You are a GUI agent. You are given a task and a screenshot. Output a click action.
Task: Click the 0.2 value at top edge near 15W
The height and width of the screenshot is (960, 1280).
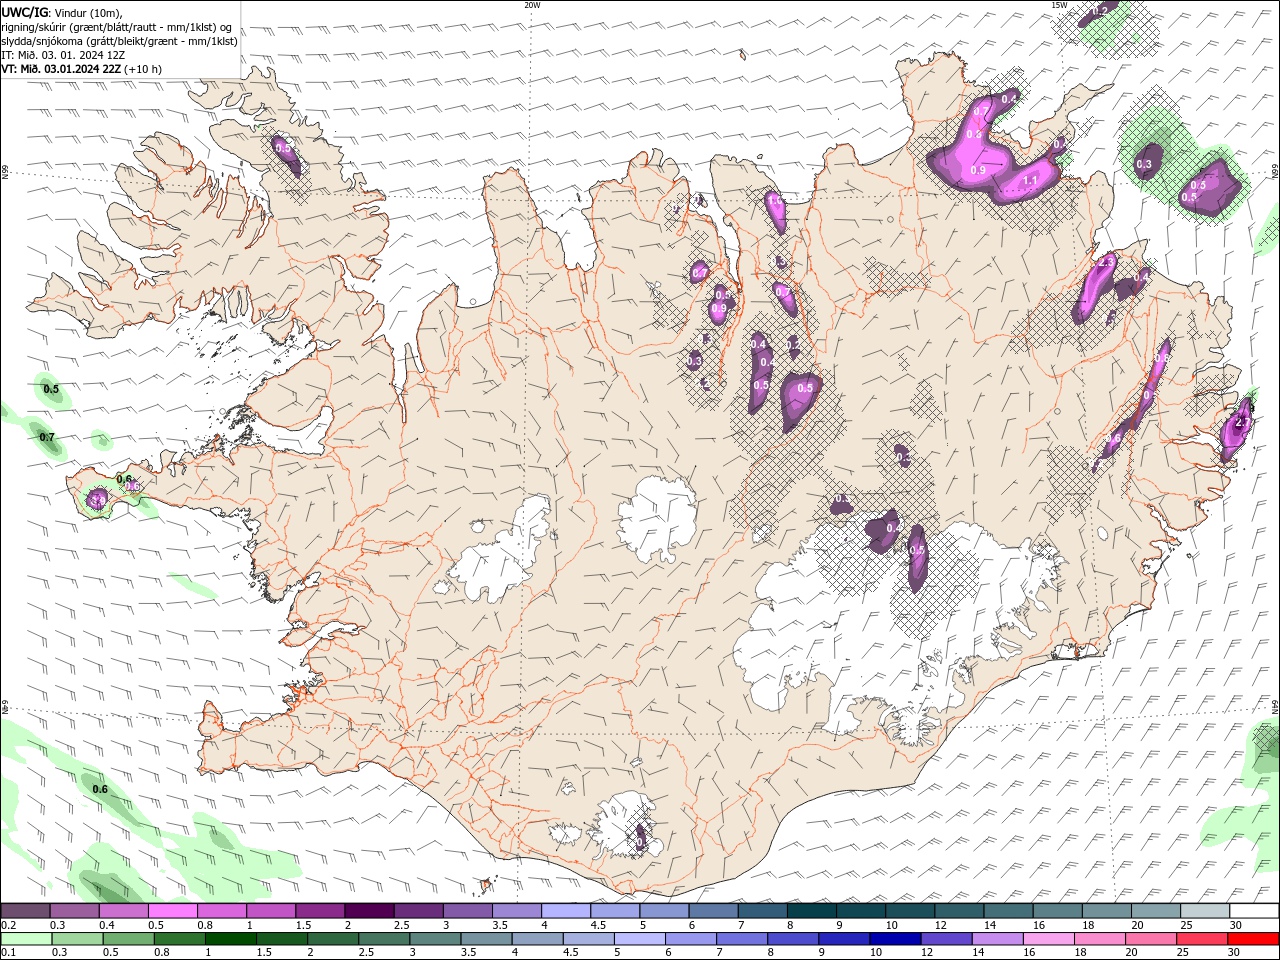pyautogui.click(x=1101, y=11)
